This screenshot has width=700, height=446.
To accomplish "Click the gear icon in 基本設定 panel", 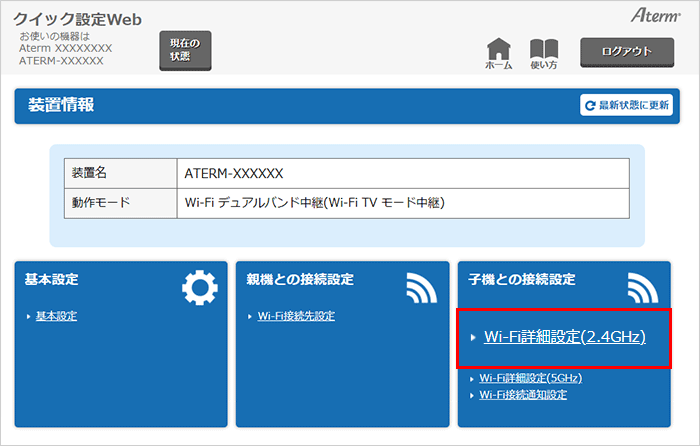I will pos(199,288).
